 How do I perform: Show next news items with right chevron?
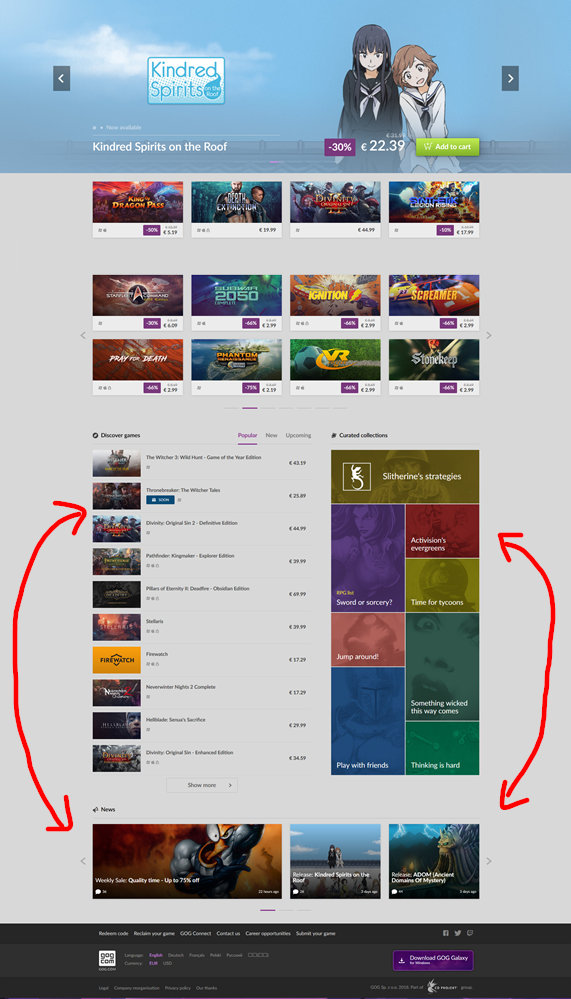pos(489,861)
